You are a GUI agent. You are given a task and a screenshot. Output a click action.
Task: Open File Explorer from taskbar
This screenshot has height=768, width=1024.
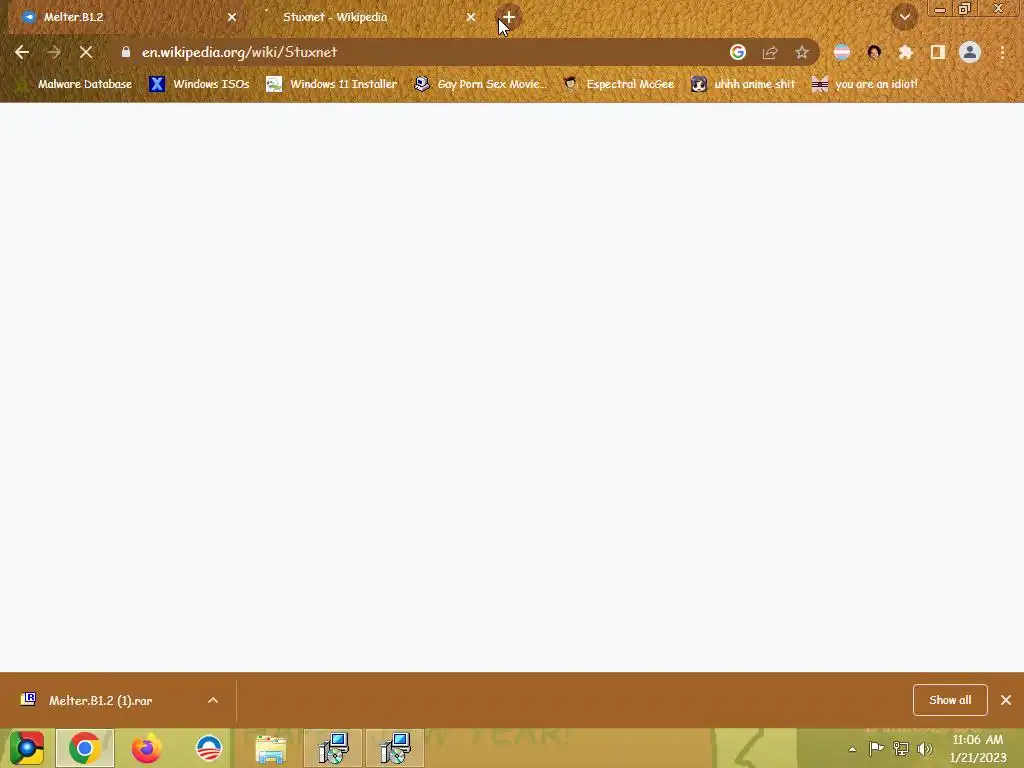pyautogui.click(x=270, y=748)
